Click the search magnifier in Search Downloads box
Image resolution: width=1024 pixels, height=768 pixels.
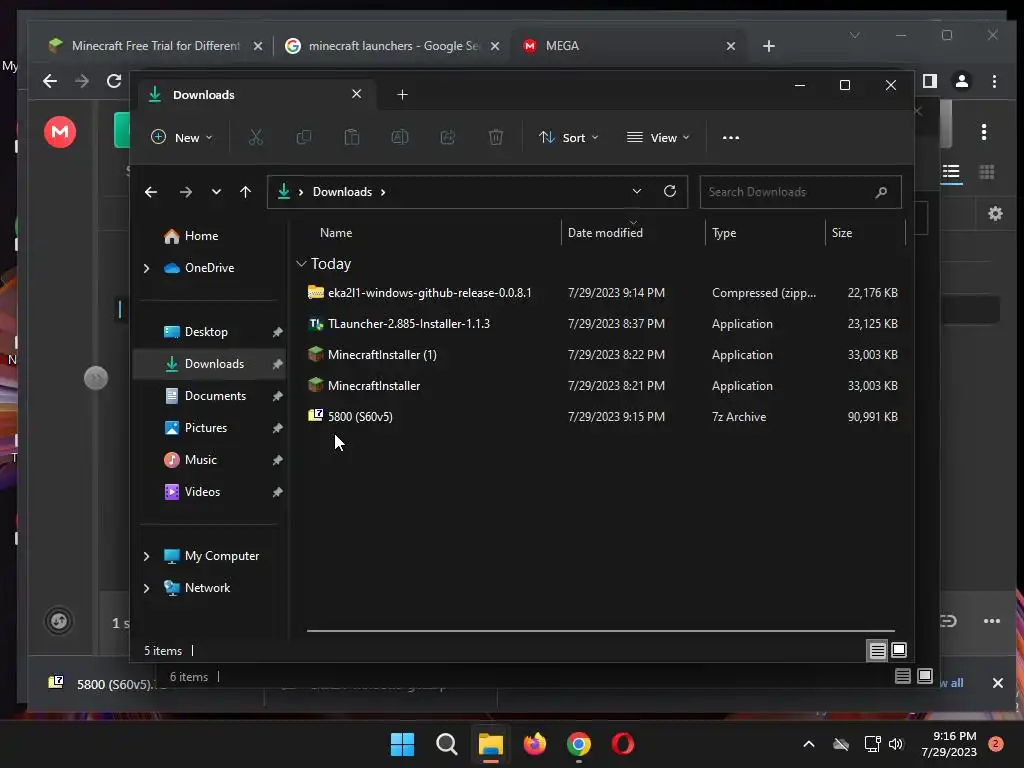(881, 192)
